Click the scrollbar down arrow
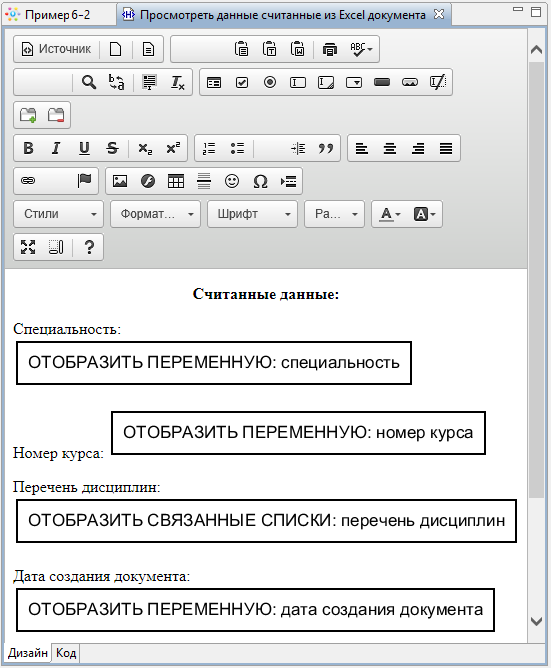The width and height of the screenshot is (551, 668). pyautogui.click(x=537, y=622)
